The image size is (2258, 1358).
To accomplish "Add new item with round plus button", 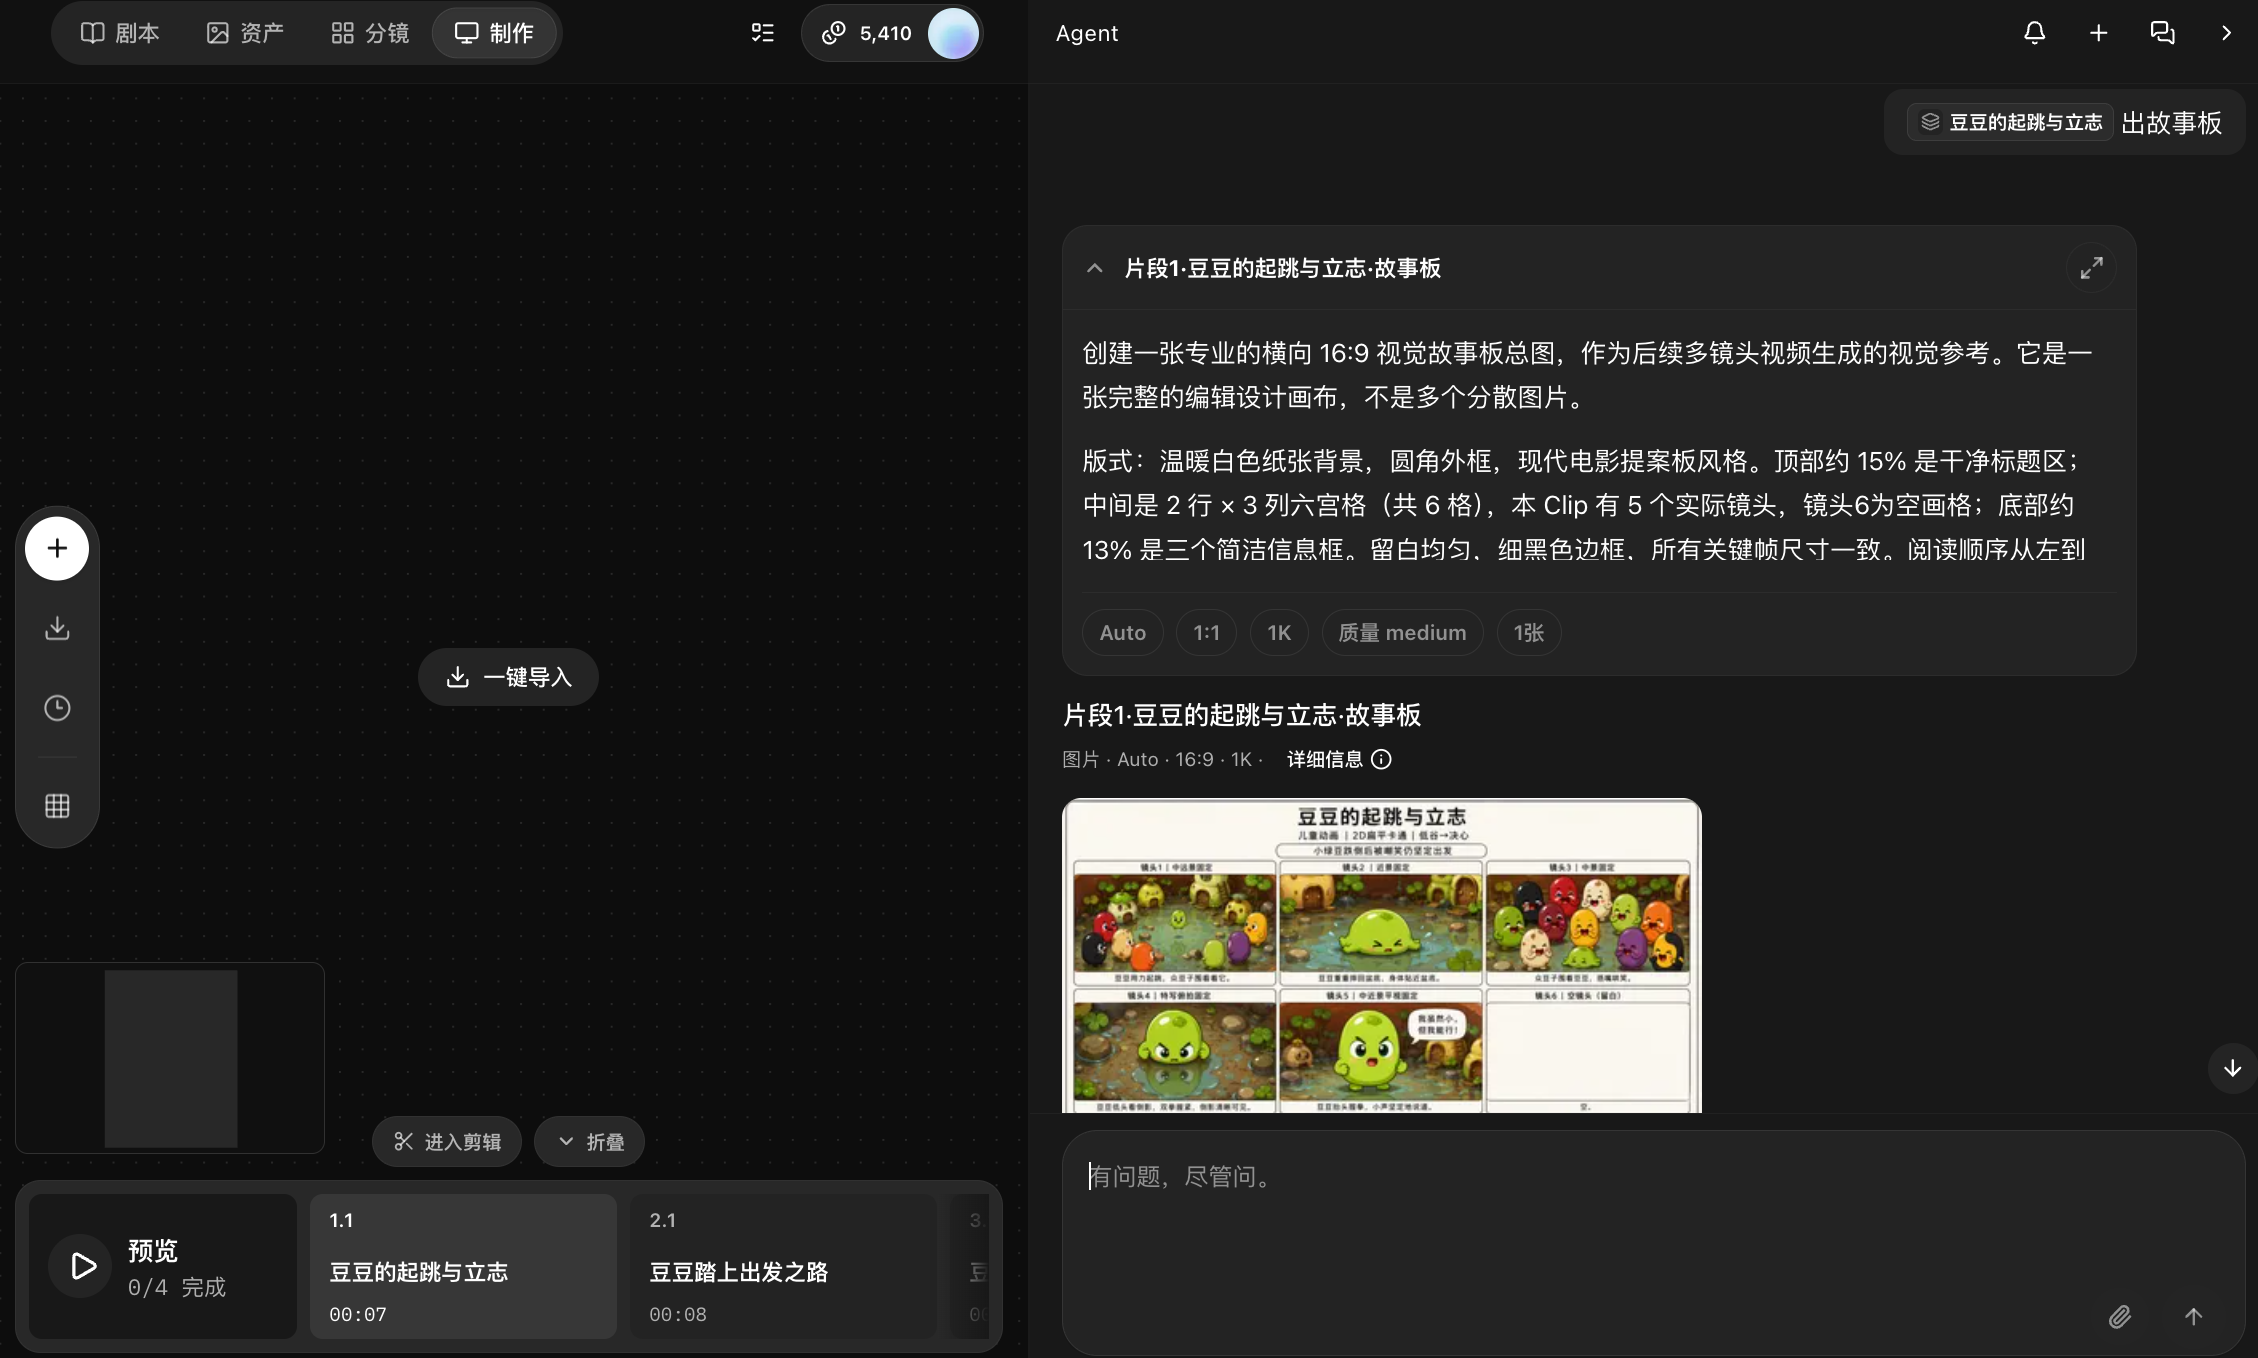I will (57, 548).
